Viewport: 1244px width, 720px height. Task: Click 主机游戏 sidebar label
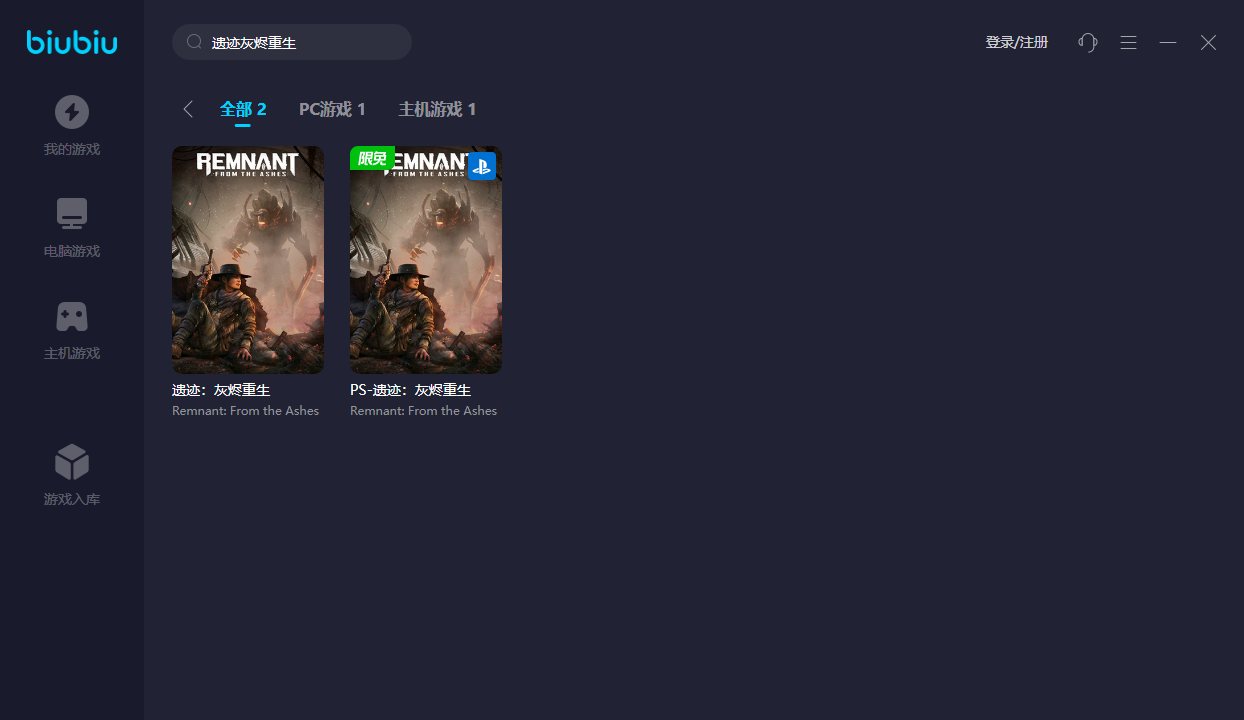(x=72, y=354)
